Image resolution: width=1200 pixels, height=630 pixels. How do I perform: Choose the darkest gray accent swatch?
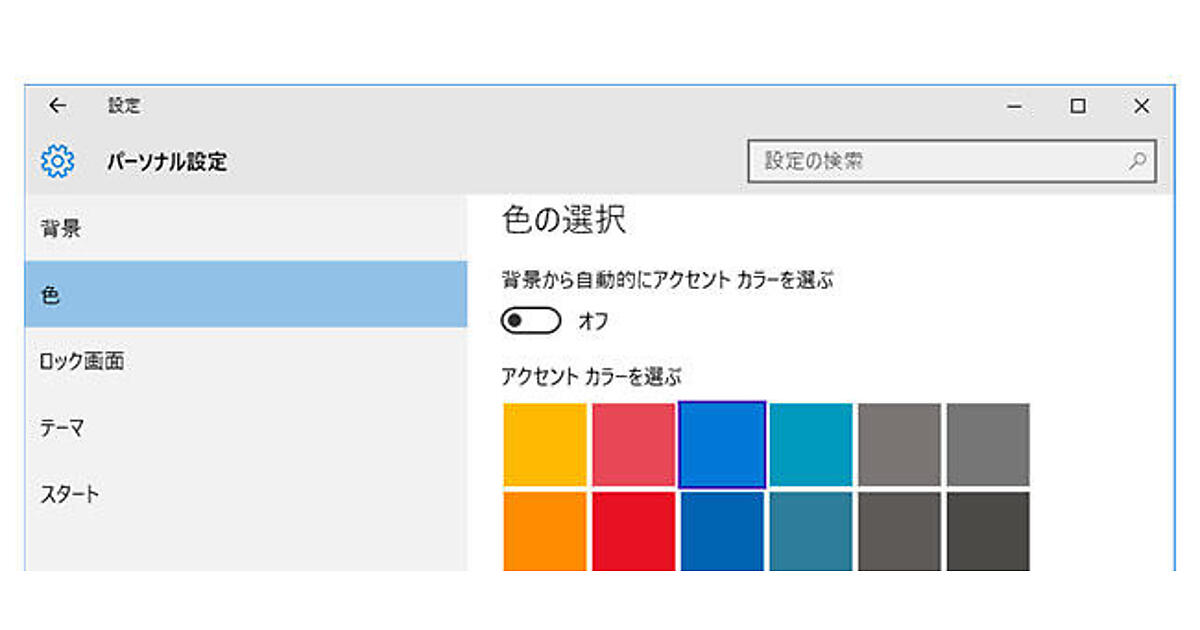pos(988,531)
